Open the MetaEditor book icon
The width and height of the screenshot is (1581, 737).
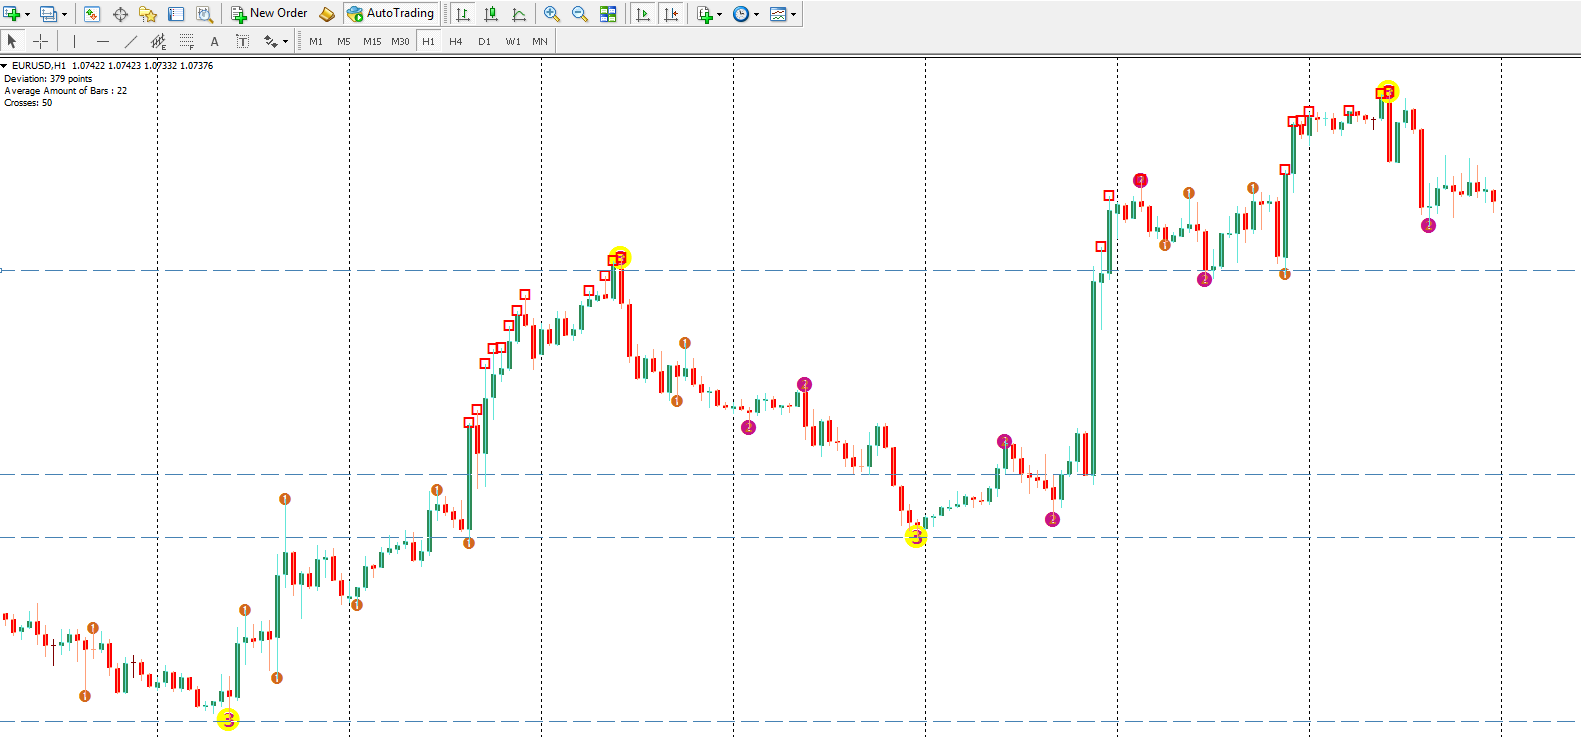pos(327,14)
